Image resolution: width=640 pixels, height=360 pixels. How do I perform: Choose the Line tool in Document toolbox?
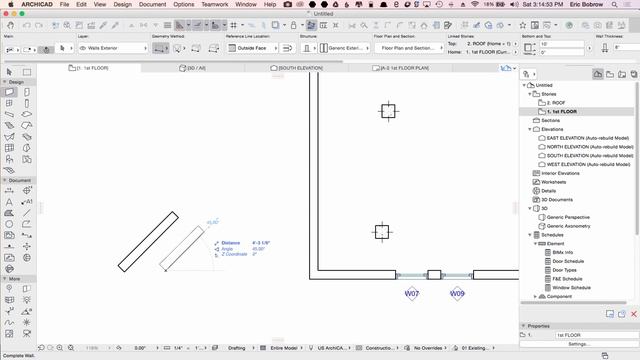click(27, 213)
